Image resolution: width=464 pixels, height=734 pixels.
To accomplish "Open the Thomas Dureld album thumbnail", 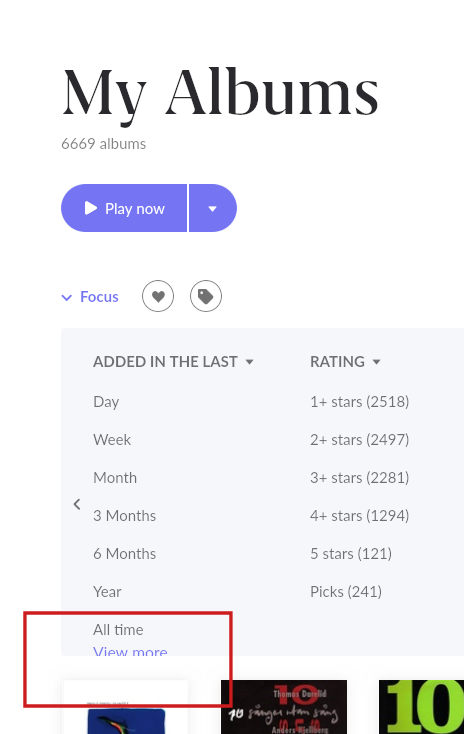I will pyautogui.click(x=284, y=707).
